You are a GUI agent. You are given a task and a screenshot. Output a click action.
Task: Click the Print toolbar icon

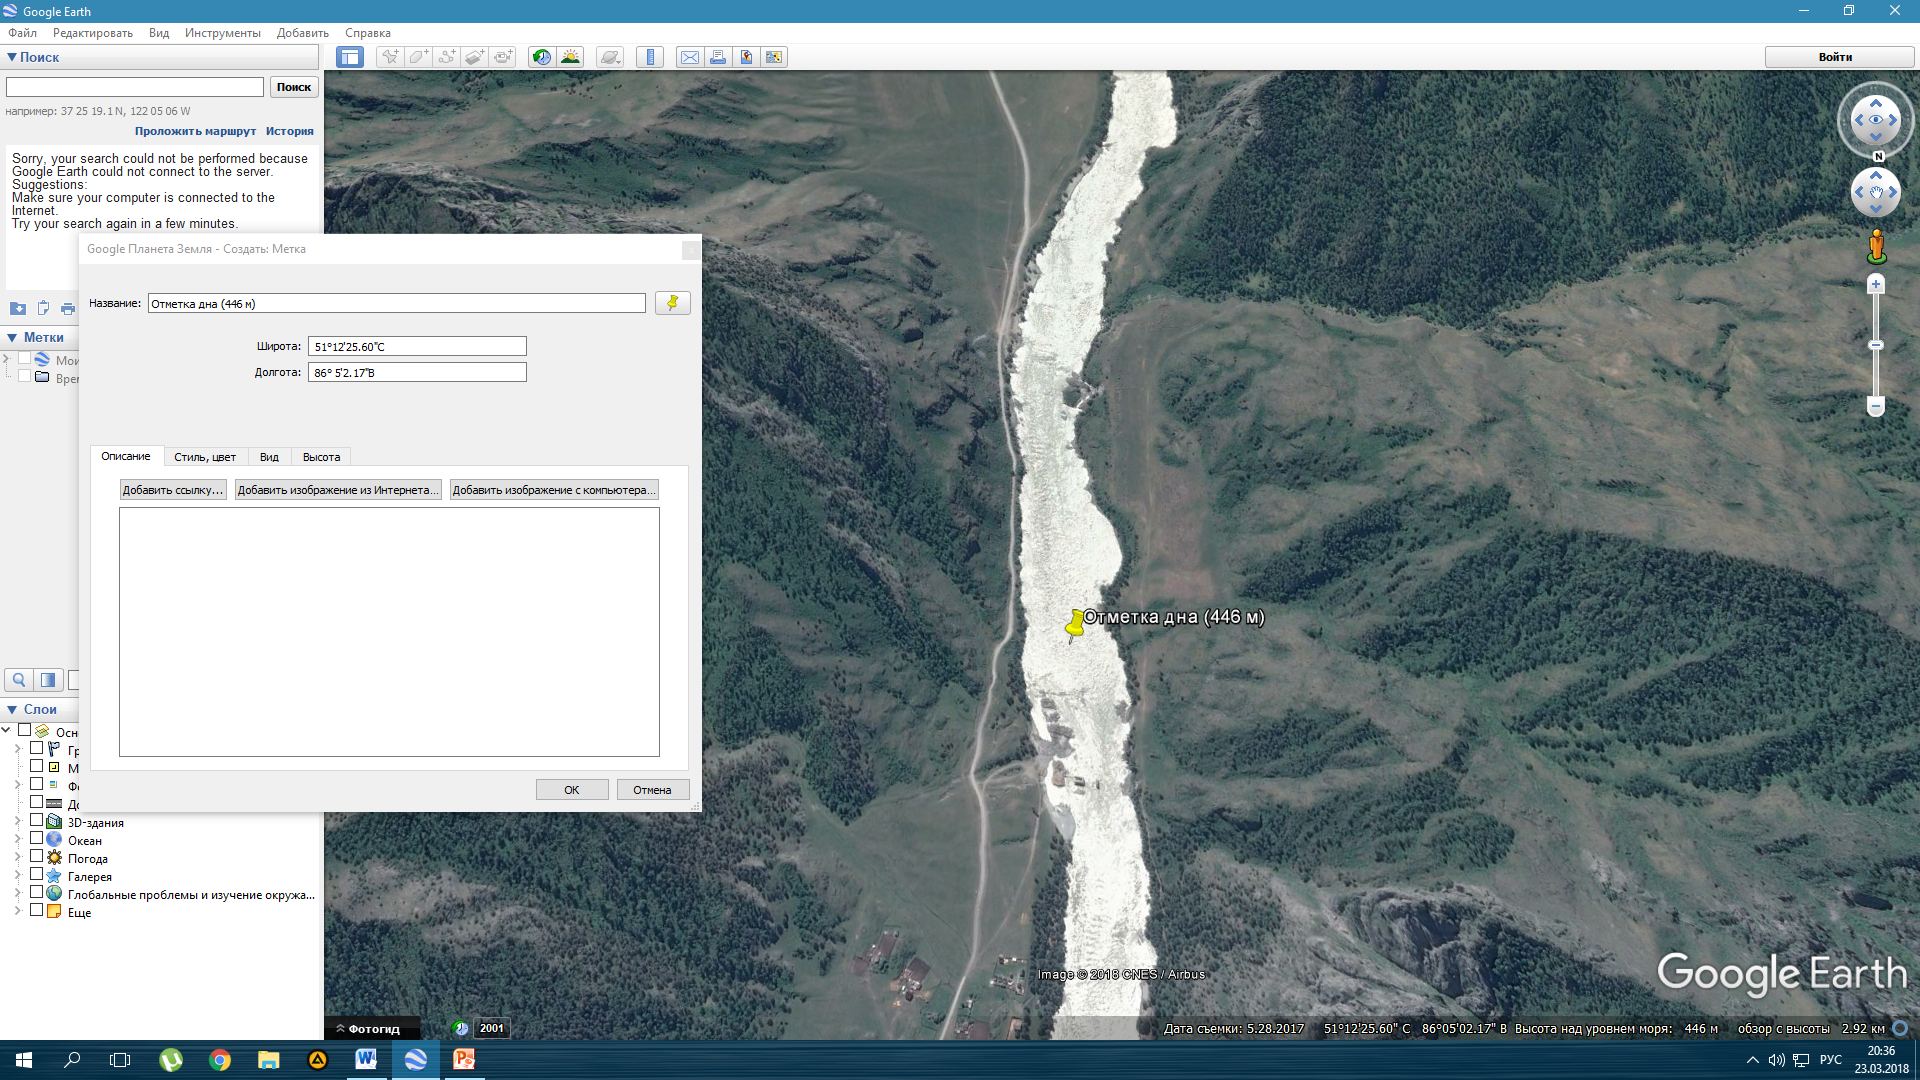pyautogui.click(x=718, y=57)
